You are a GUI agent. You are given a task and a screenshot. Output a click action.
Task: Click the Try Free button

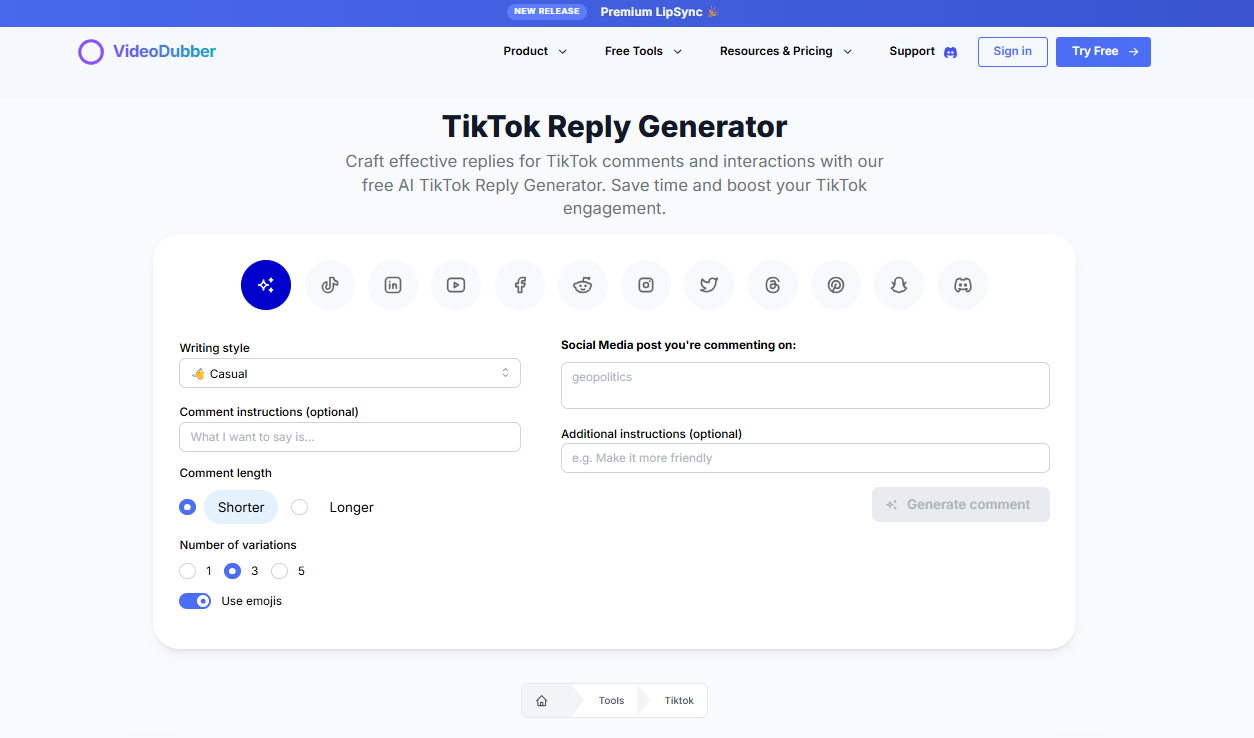[1103, 52]
